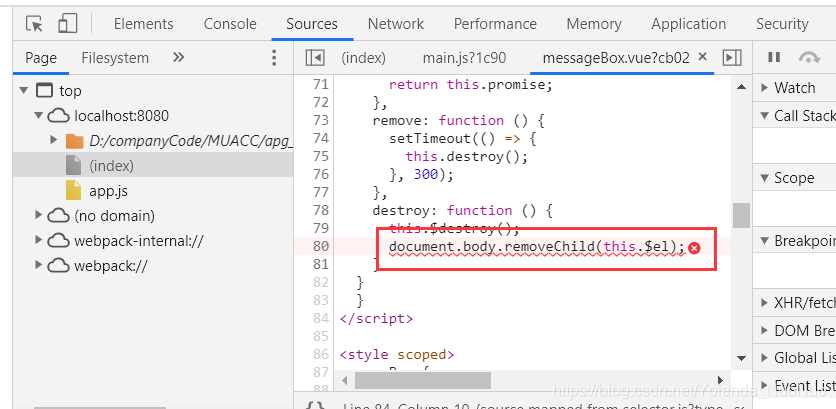Expand the Watch section
The image size is (836, 409).
click(762, 88)
